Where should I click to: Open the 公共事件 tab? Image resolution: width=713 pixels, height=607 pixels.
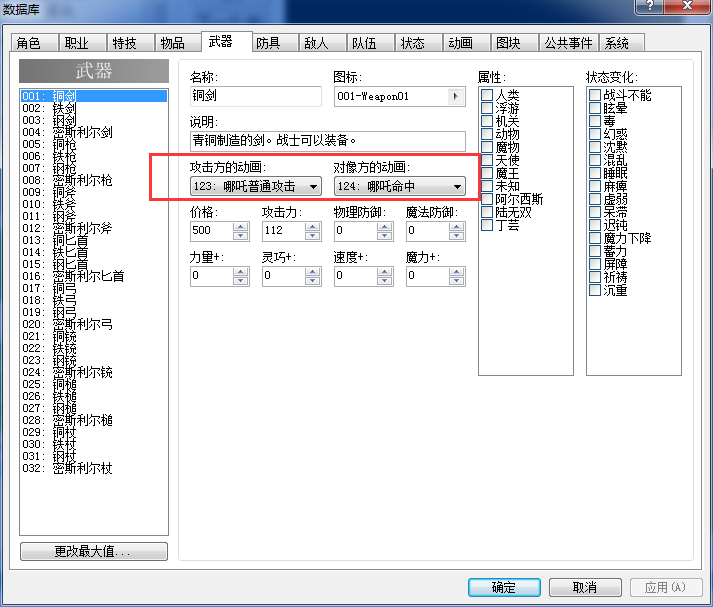[569, 43]
